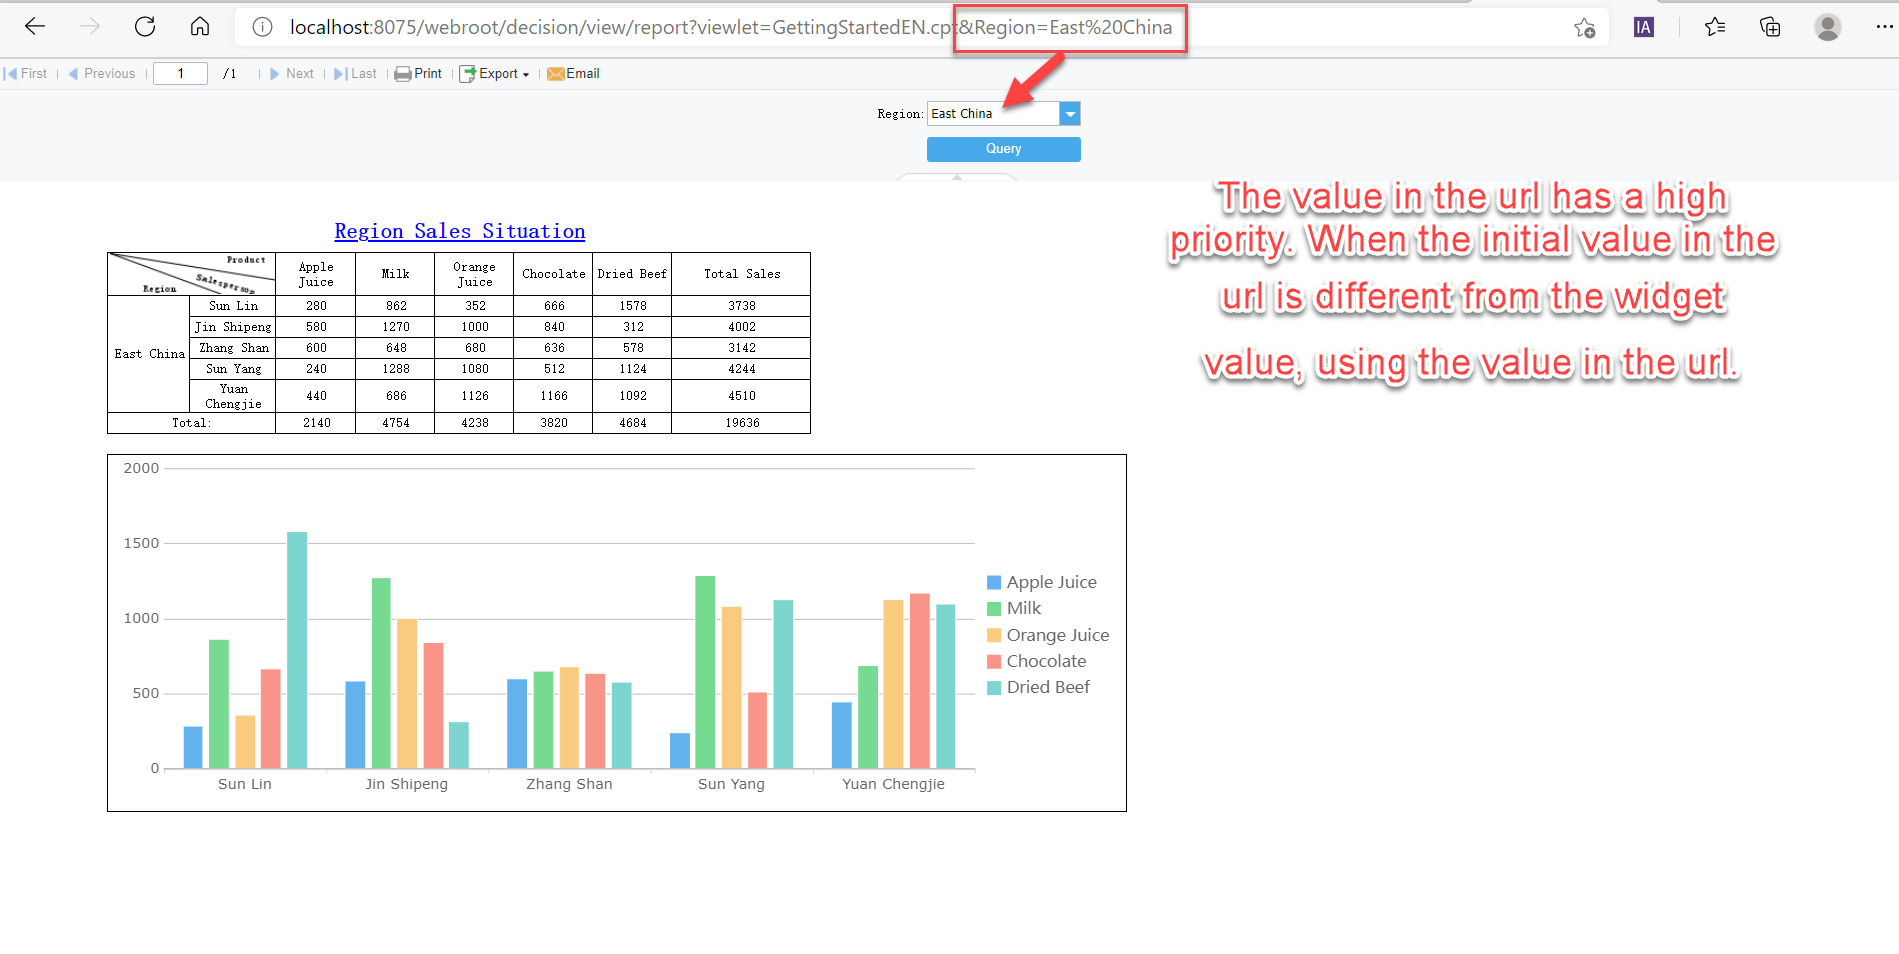
Task: Click the Export icon in the report toolbar
Action: coord(469,73)
